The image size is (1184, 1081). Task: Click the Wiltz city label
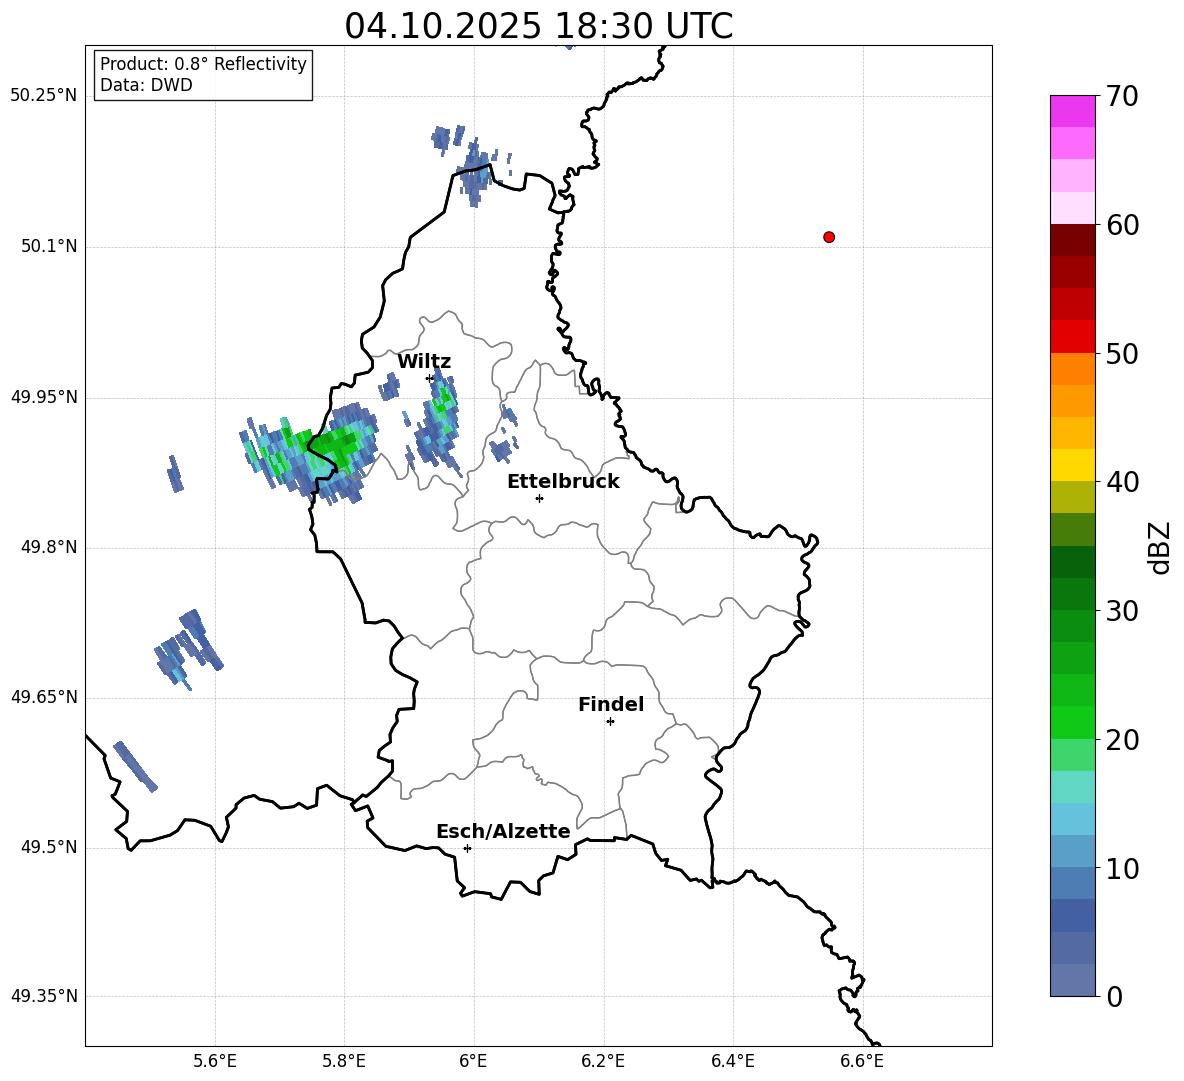coord(424,362)
